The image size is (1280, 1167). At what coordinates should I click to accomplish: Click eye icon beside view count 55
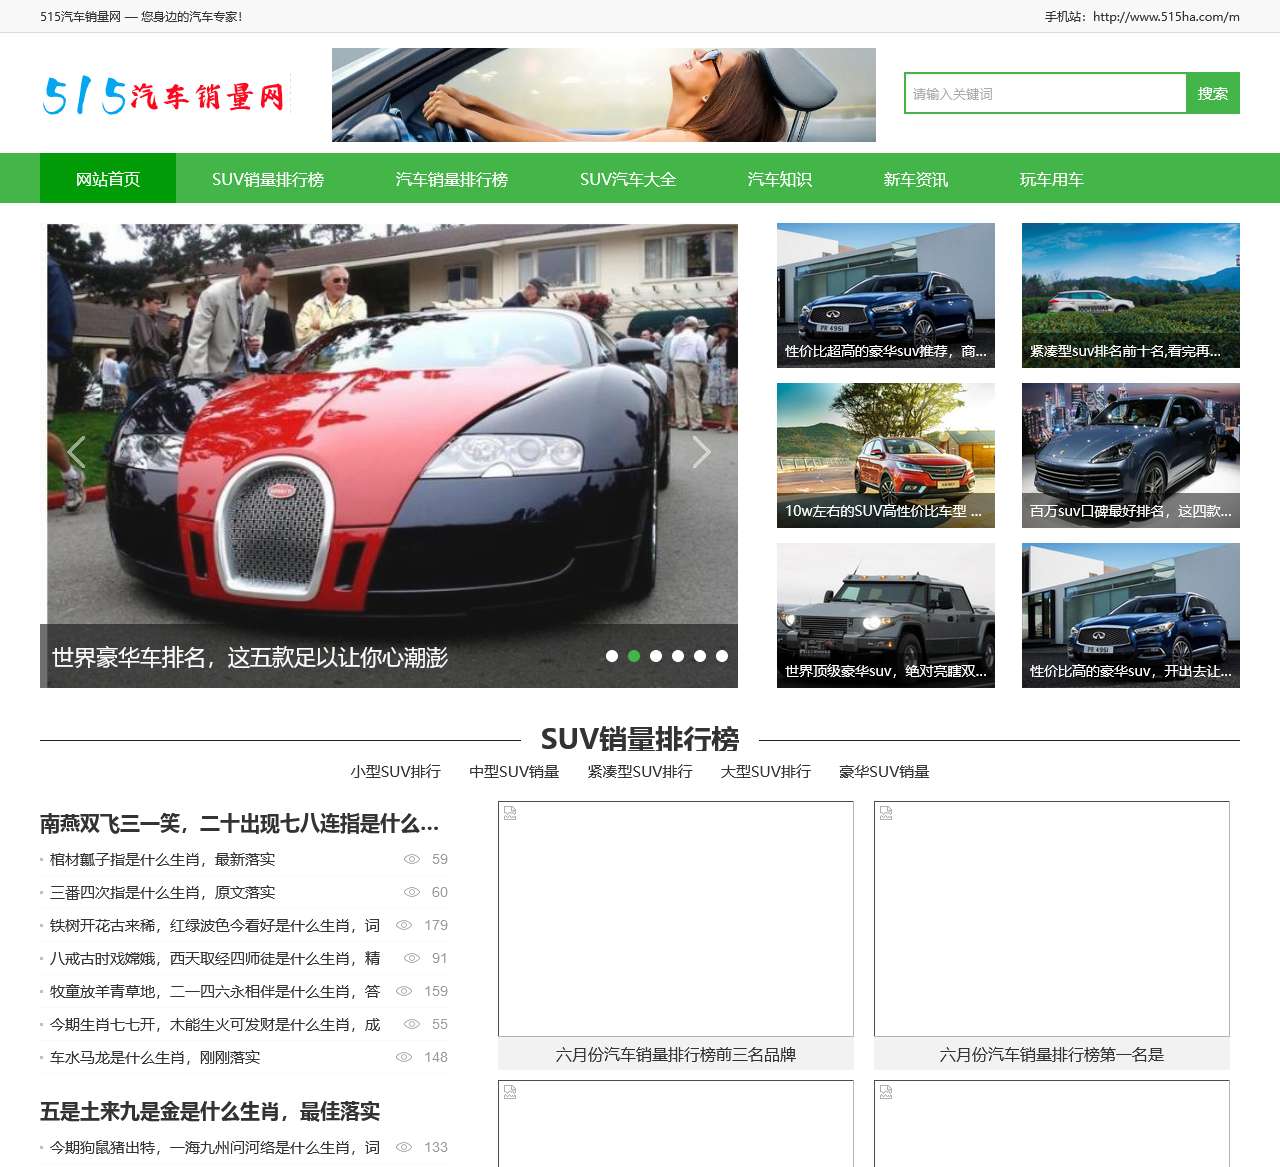coord(411,1024)
